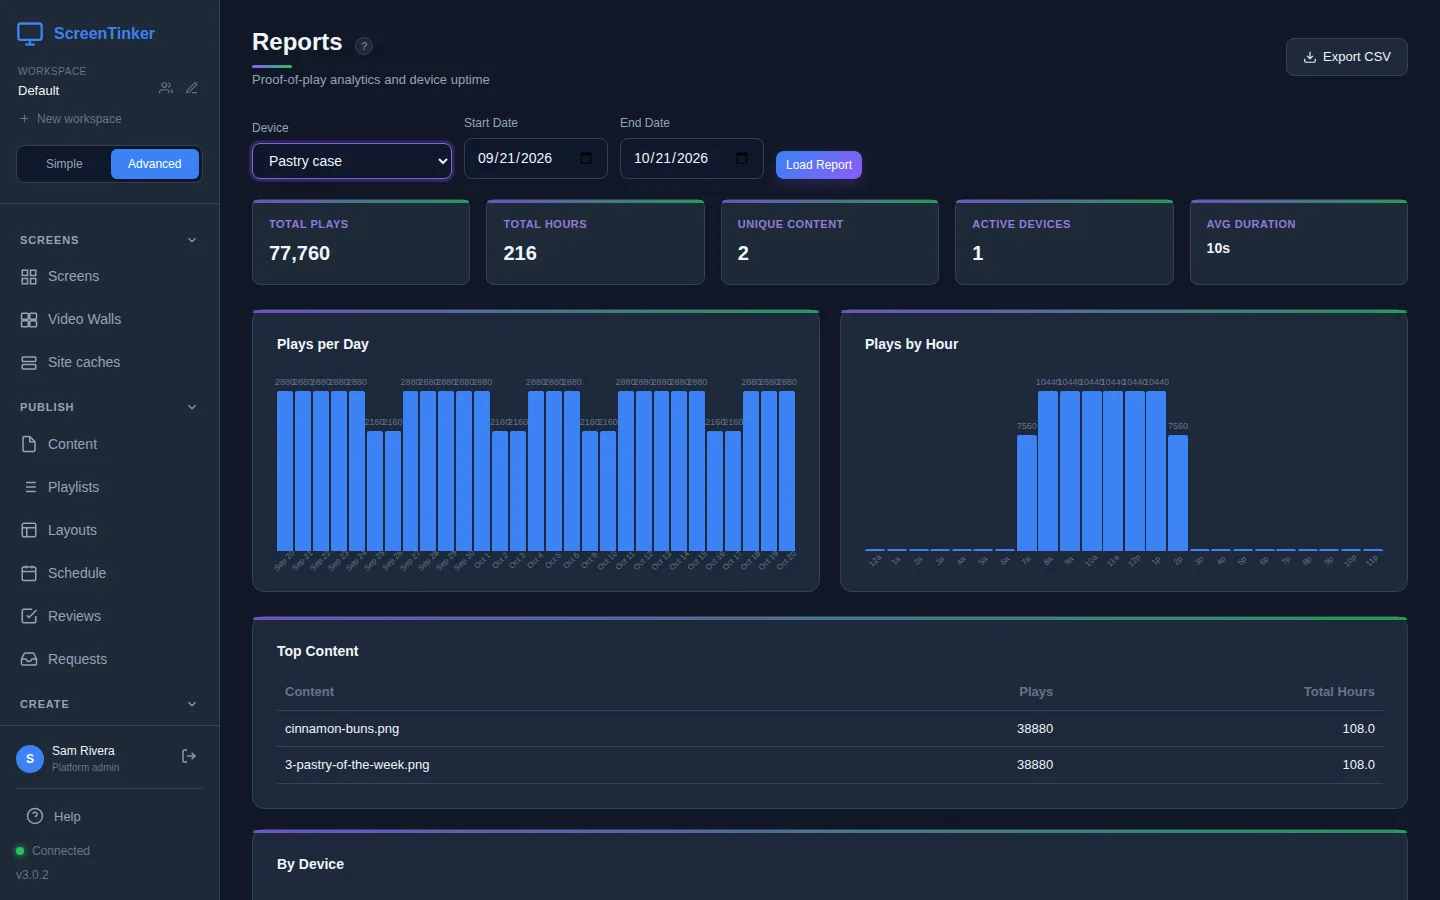The image size is (1440, 900).
Task: Open the Screens page
Action: 109,277
